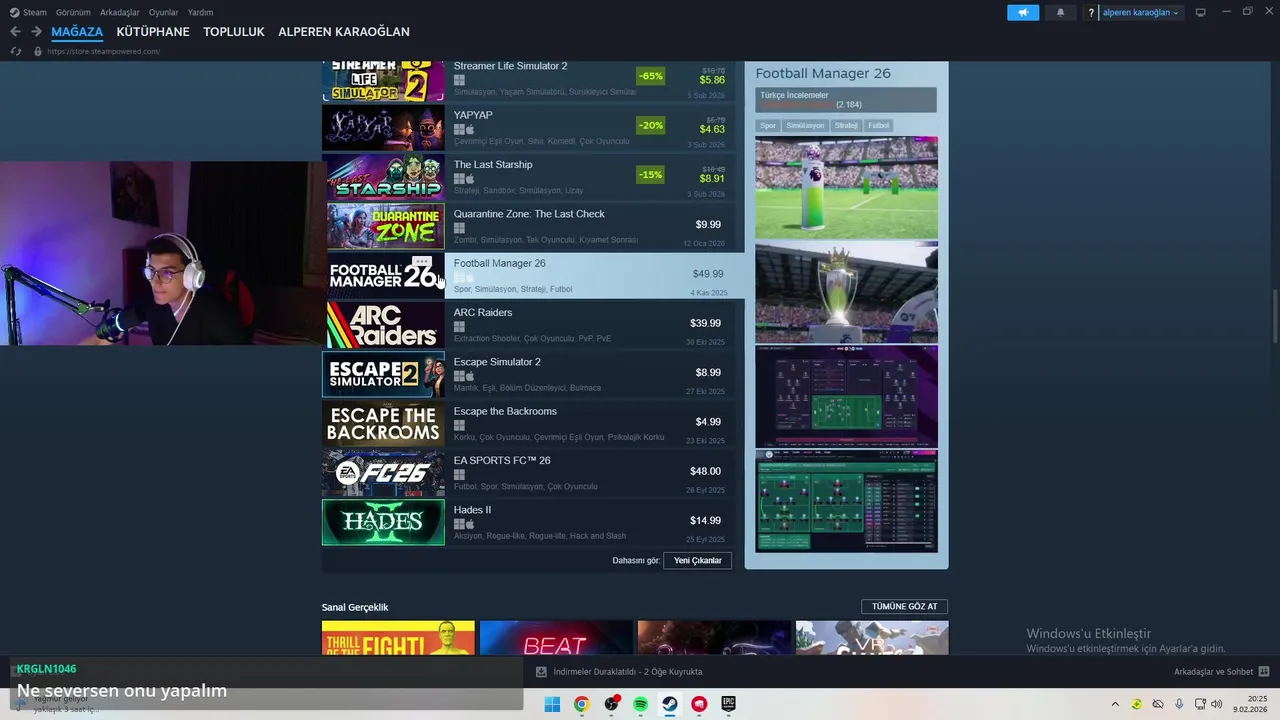Screen dimensions: 1280x720
Task: Open the Steam announcements megaphone icon
Action: click(x=1022, y=12)
